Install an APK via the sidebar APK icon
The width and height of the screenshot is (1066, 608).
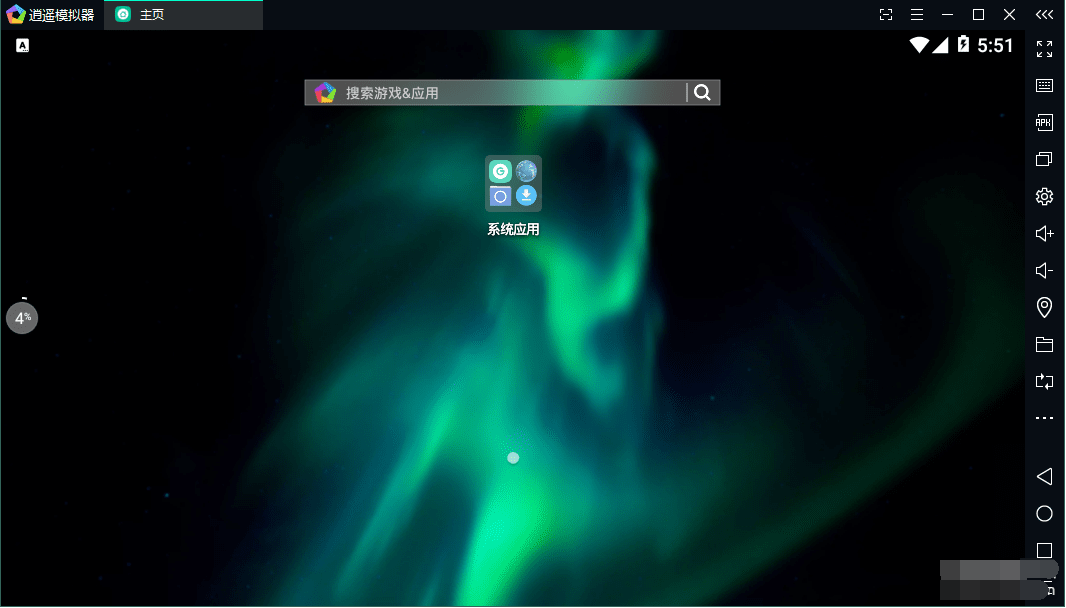[1044, 121]
